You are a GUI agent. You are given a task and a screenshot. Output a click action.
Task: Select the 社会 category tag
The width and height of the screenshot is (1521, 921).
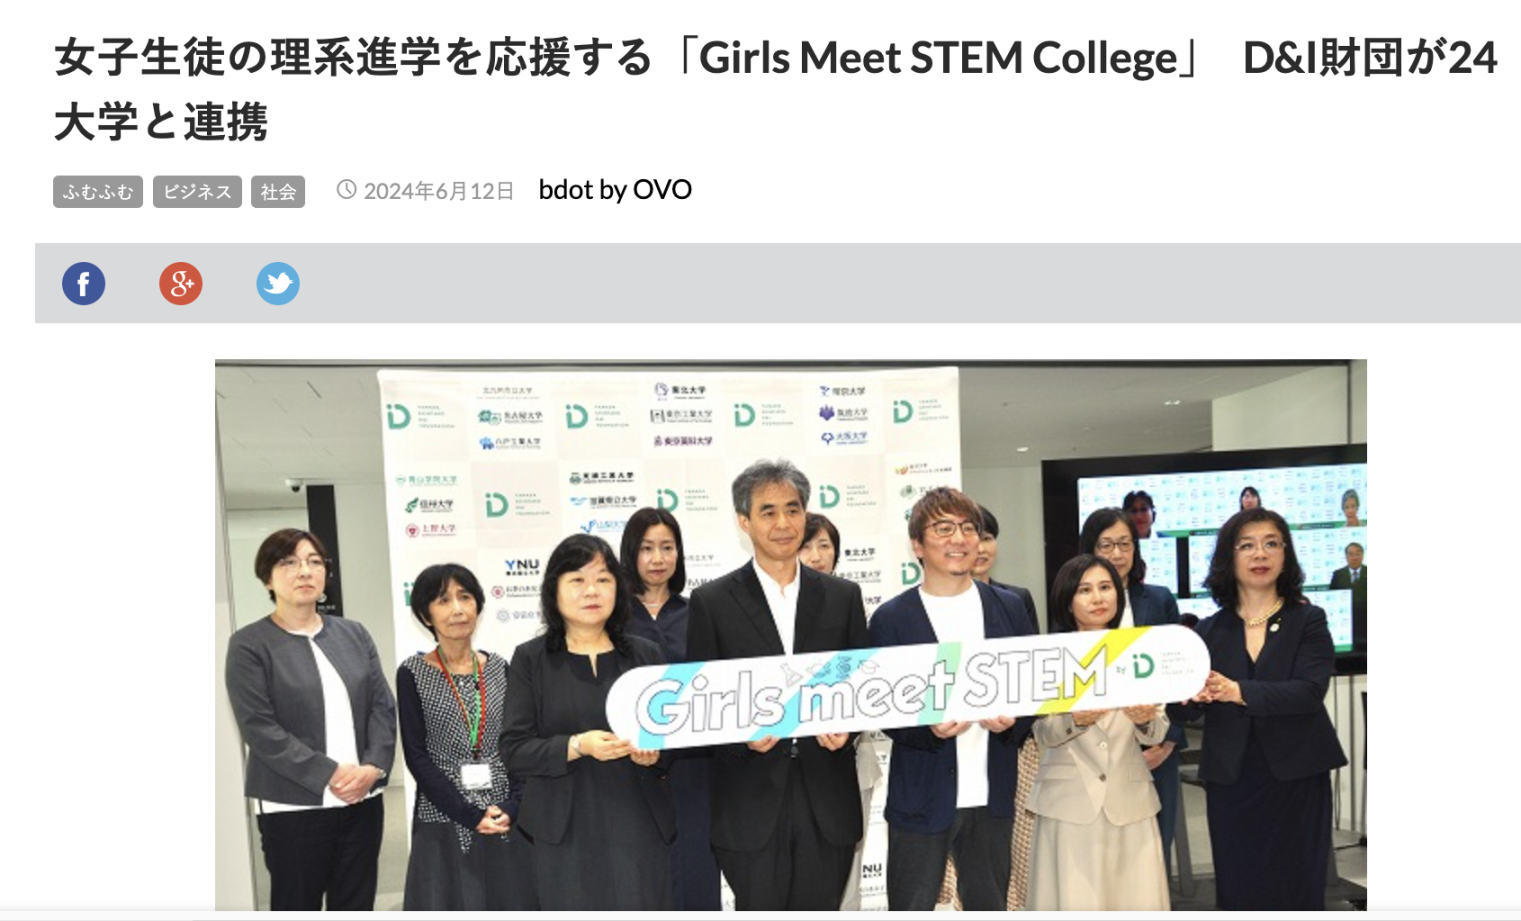pyautogui.click(x=278, y=192)
